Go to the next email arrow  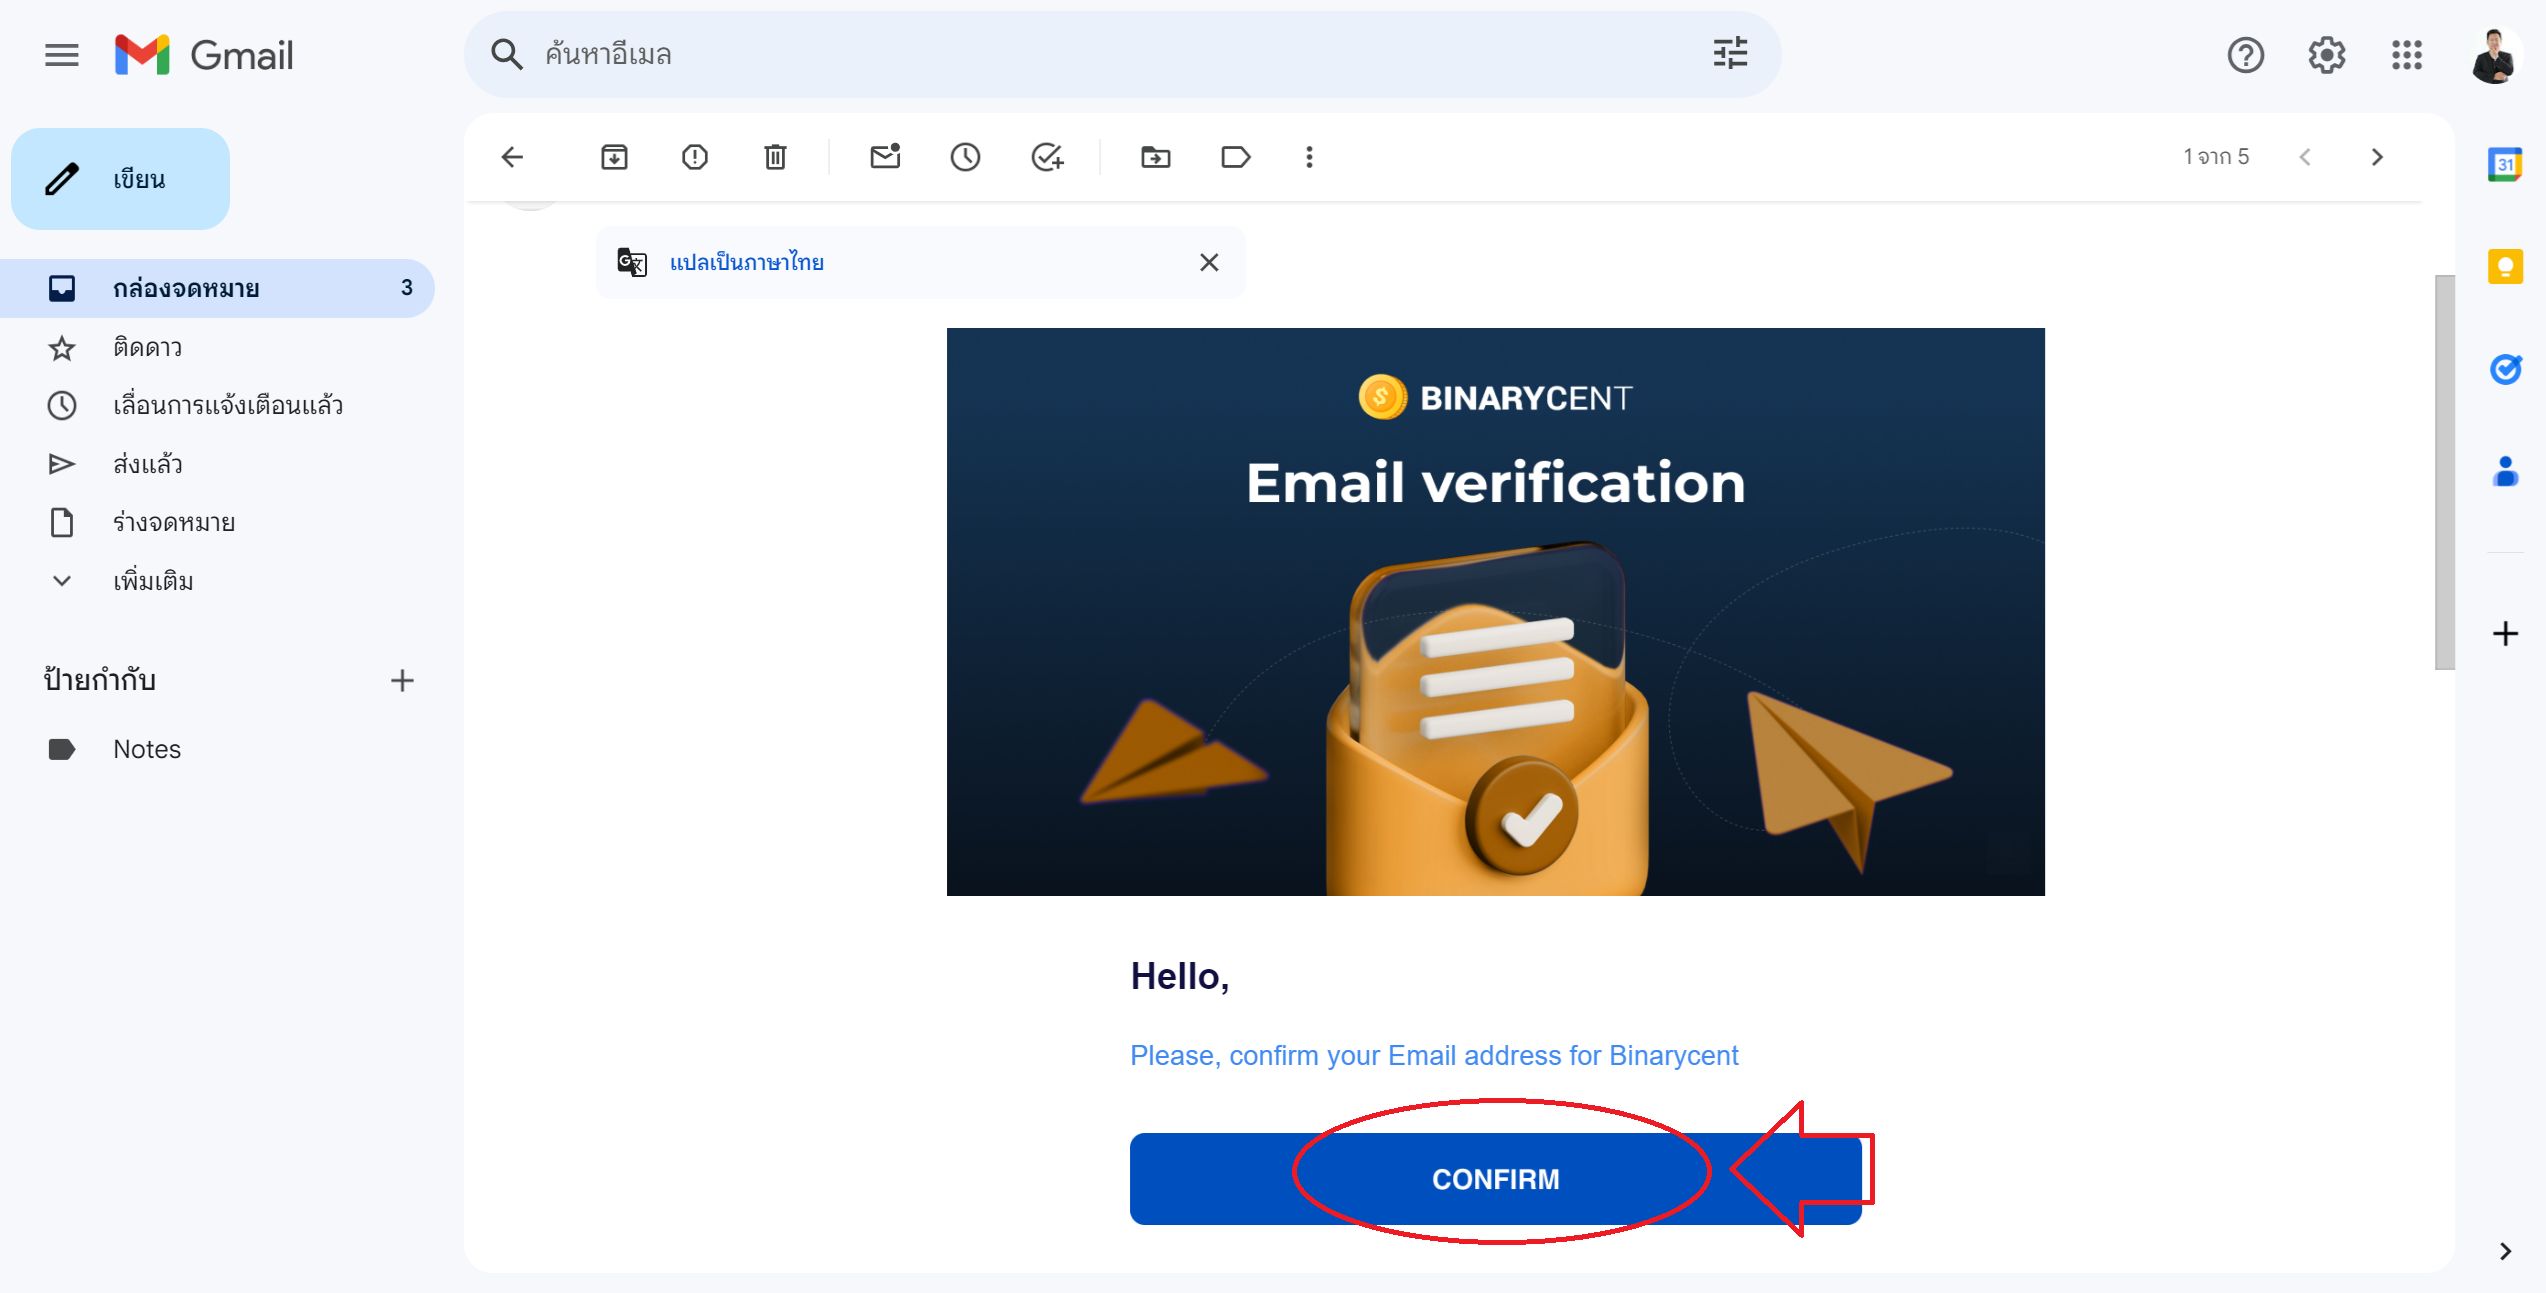point(2377,157)
